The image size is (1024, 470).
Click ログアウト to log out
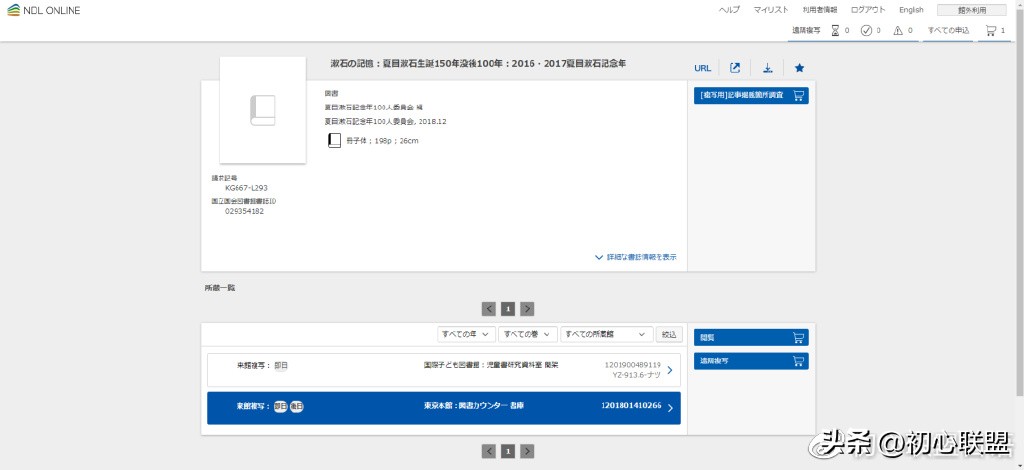(x=868, y=10)
